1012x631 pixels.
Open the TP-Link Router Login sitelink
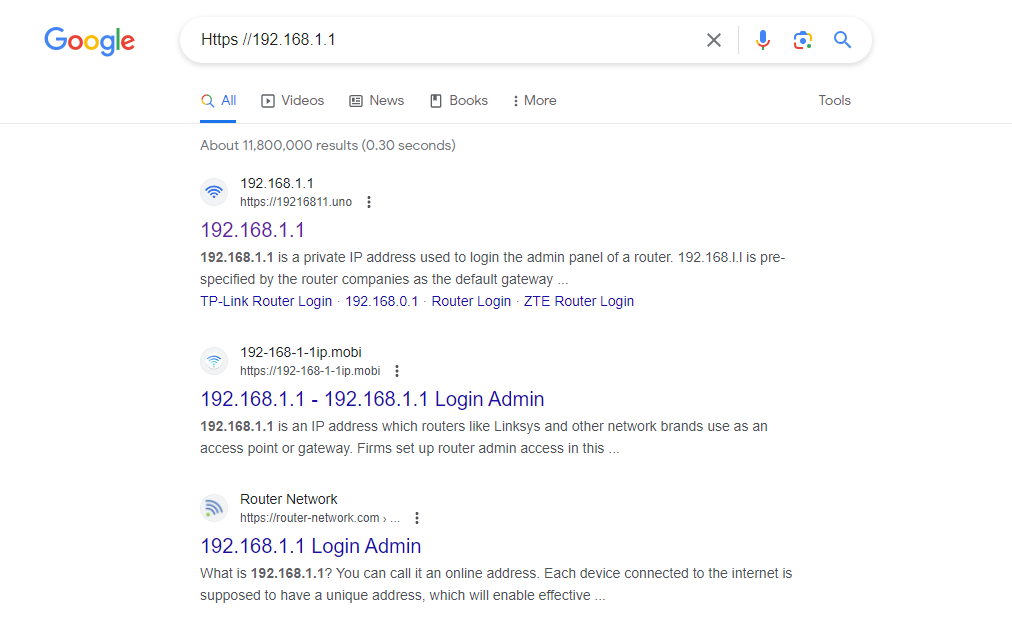[x=266, y=301]
